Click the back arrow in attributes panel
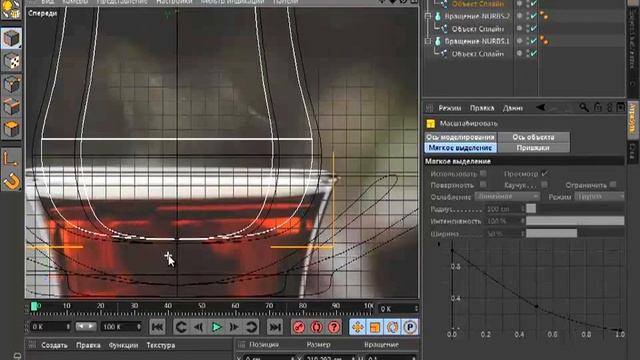The height and width of the screenshot is (360, 640). click(x=541, y=108)
